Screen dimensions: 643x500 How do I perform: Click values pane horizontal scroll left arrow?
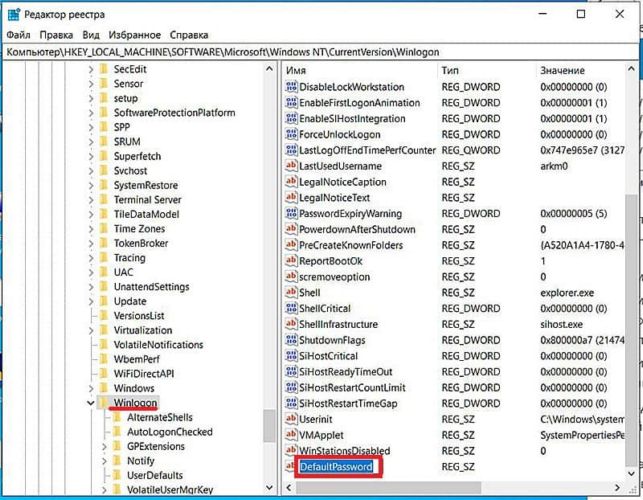tap(289, 488)
